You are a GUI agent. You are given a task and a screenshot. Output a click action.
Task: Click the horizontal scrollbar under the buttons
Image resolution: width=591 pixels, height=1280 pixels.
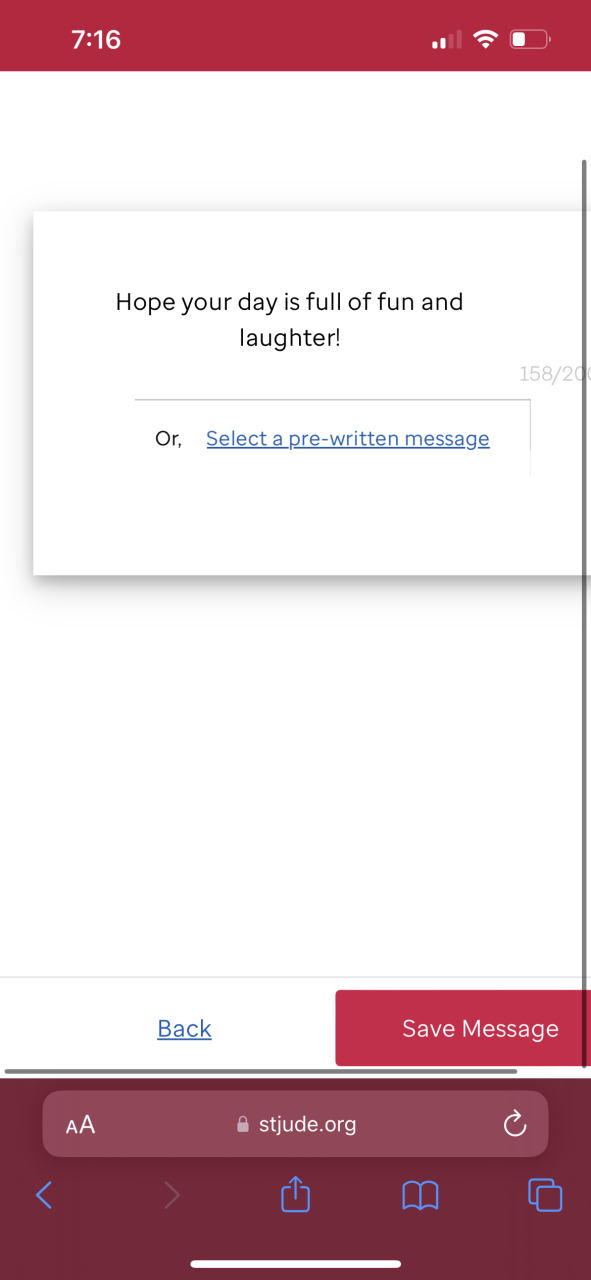click(x=261, y=1071)
